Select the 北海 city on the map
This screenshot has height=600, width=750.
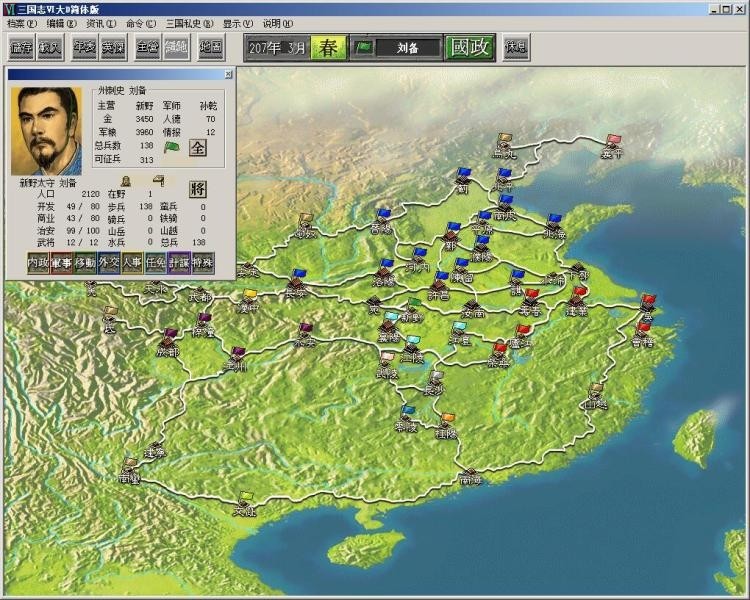[555, 227]
